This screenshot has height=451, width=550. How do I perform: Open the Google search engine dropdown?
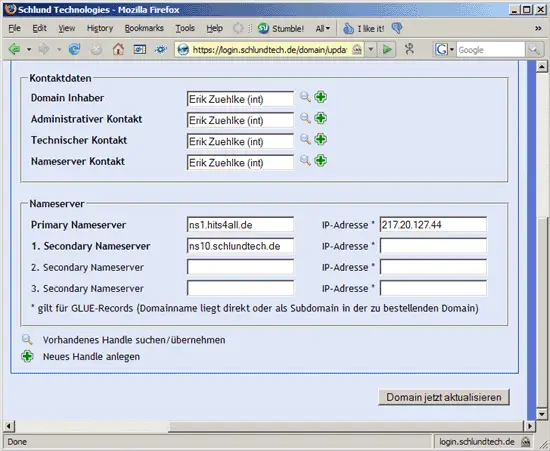pos(444,50)
